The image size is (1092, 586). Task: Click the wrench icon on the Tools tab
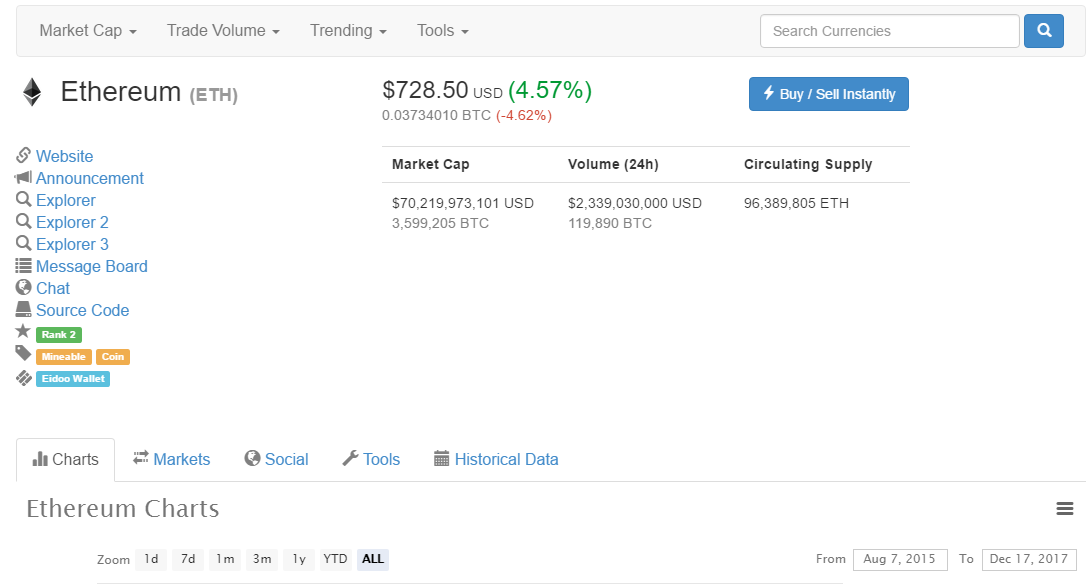tap(350, 458)
